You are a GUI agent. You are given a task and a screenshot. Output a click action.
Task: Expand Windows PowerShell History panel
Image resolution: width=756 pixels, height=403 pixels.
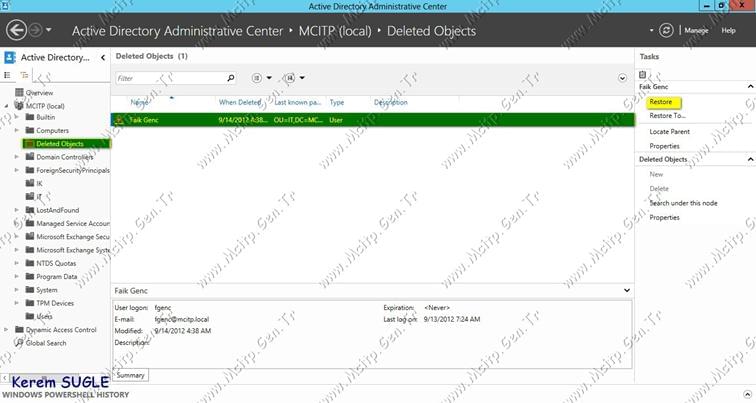coord(747,394)
